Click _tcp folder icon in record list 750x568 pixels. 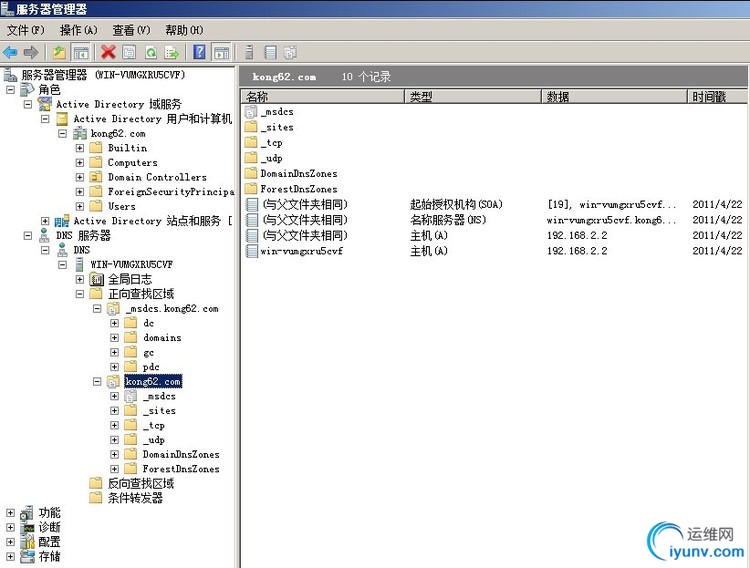251,143
